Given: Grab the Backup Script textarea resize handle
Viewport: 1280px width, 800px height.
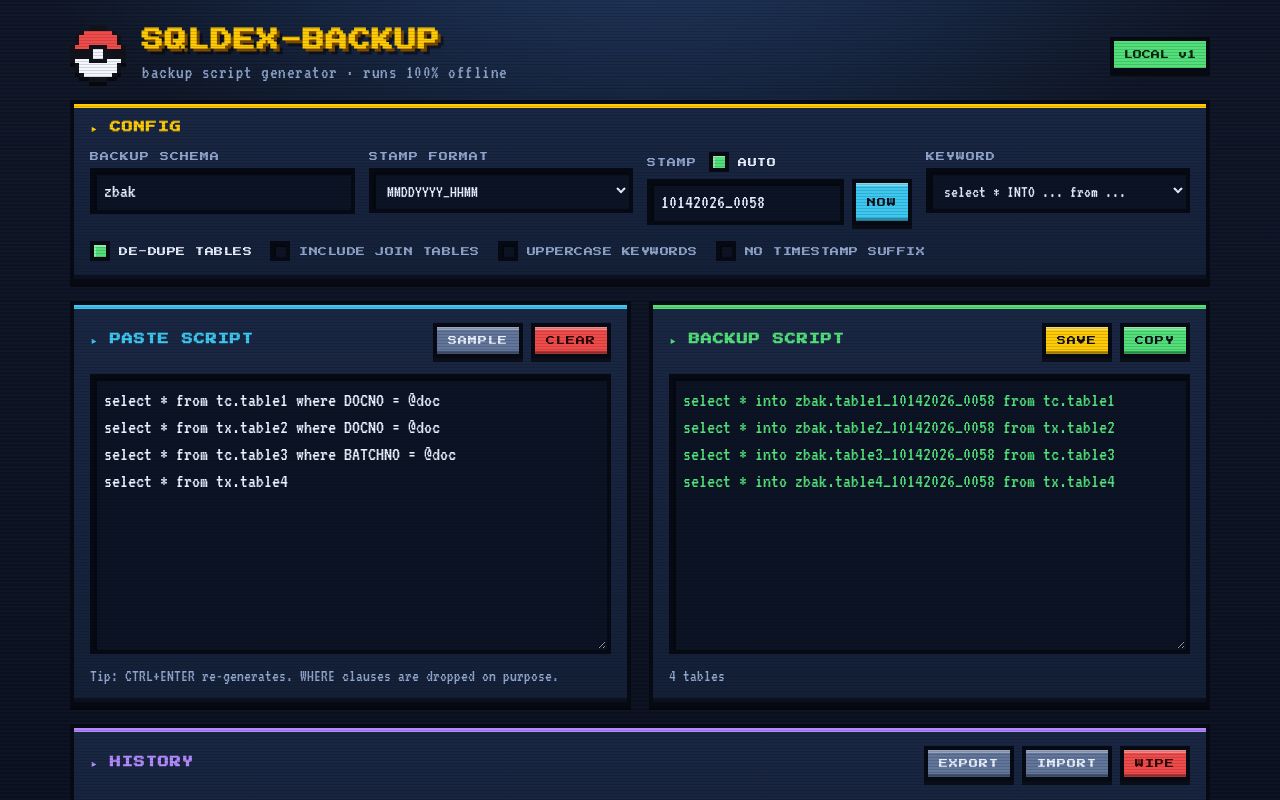Looking at the screenshot, I should (1181, 645).
